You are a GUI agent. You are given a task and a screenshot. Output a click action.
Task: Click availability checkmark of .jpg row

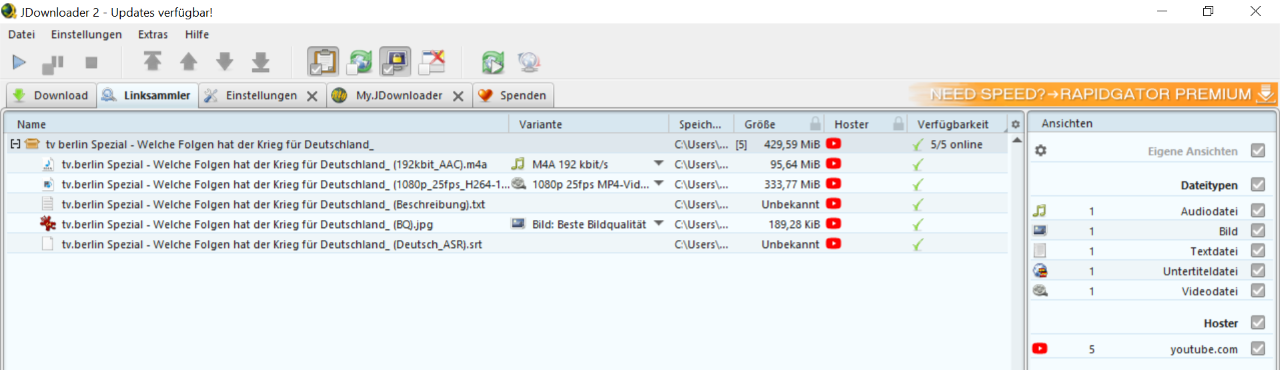(x=918, y=224)
